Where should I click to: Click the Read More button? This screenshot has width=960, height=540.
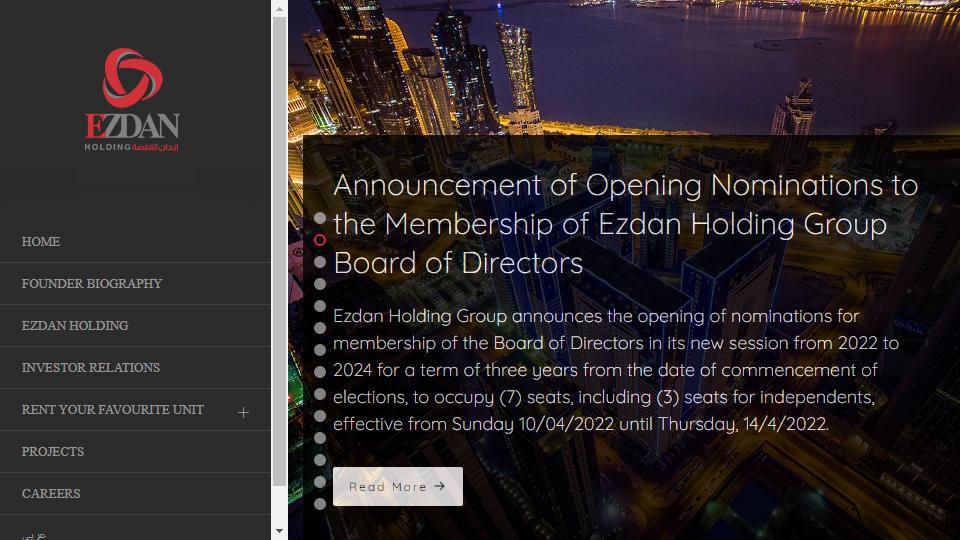tap(398, 487)
